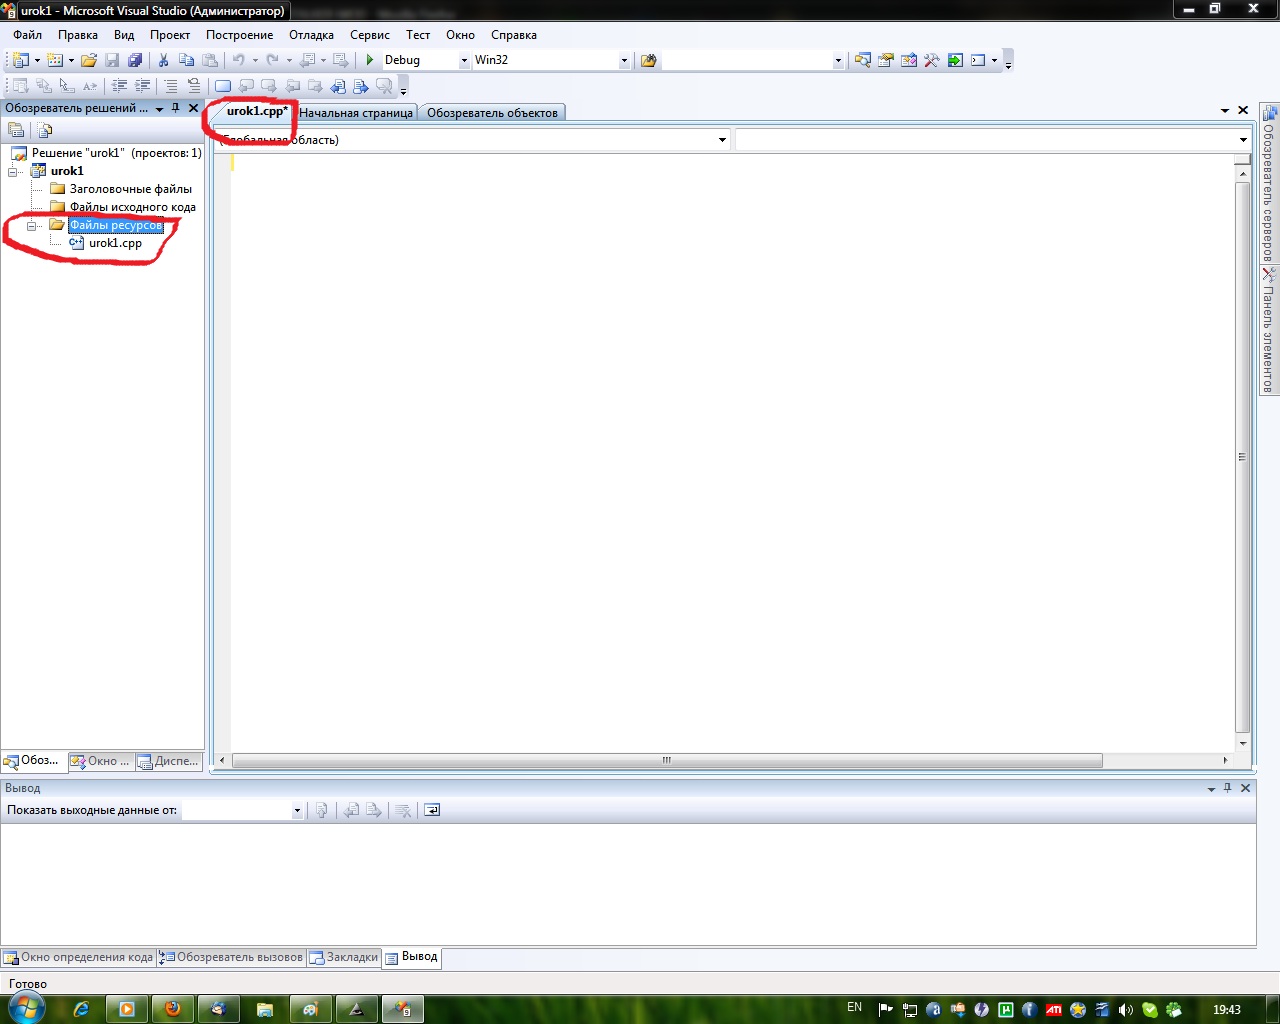
Task: Open the Win32 platform dropdown
Action: coord(624,61)
